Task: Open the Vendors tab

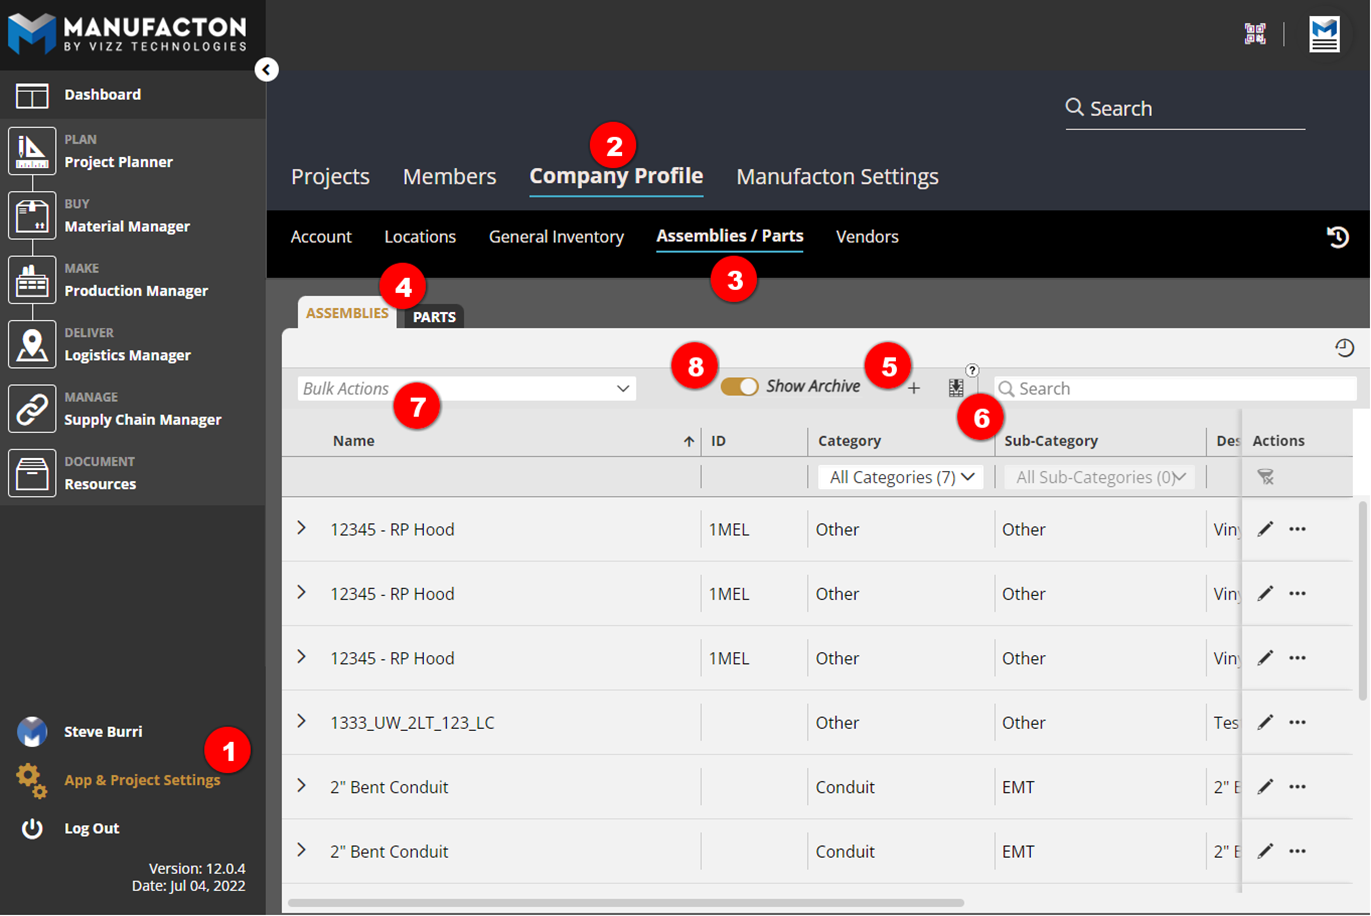Action: pos(866,237)
